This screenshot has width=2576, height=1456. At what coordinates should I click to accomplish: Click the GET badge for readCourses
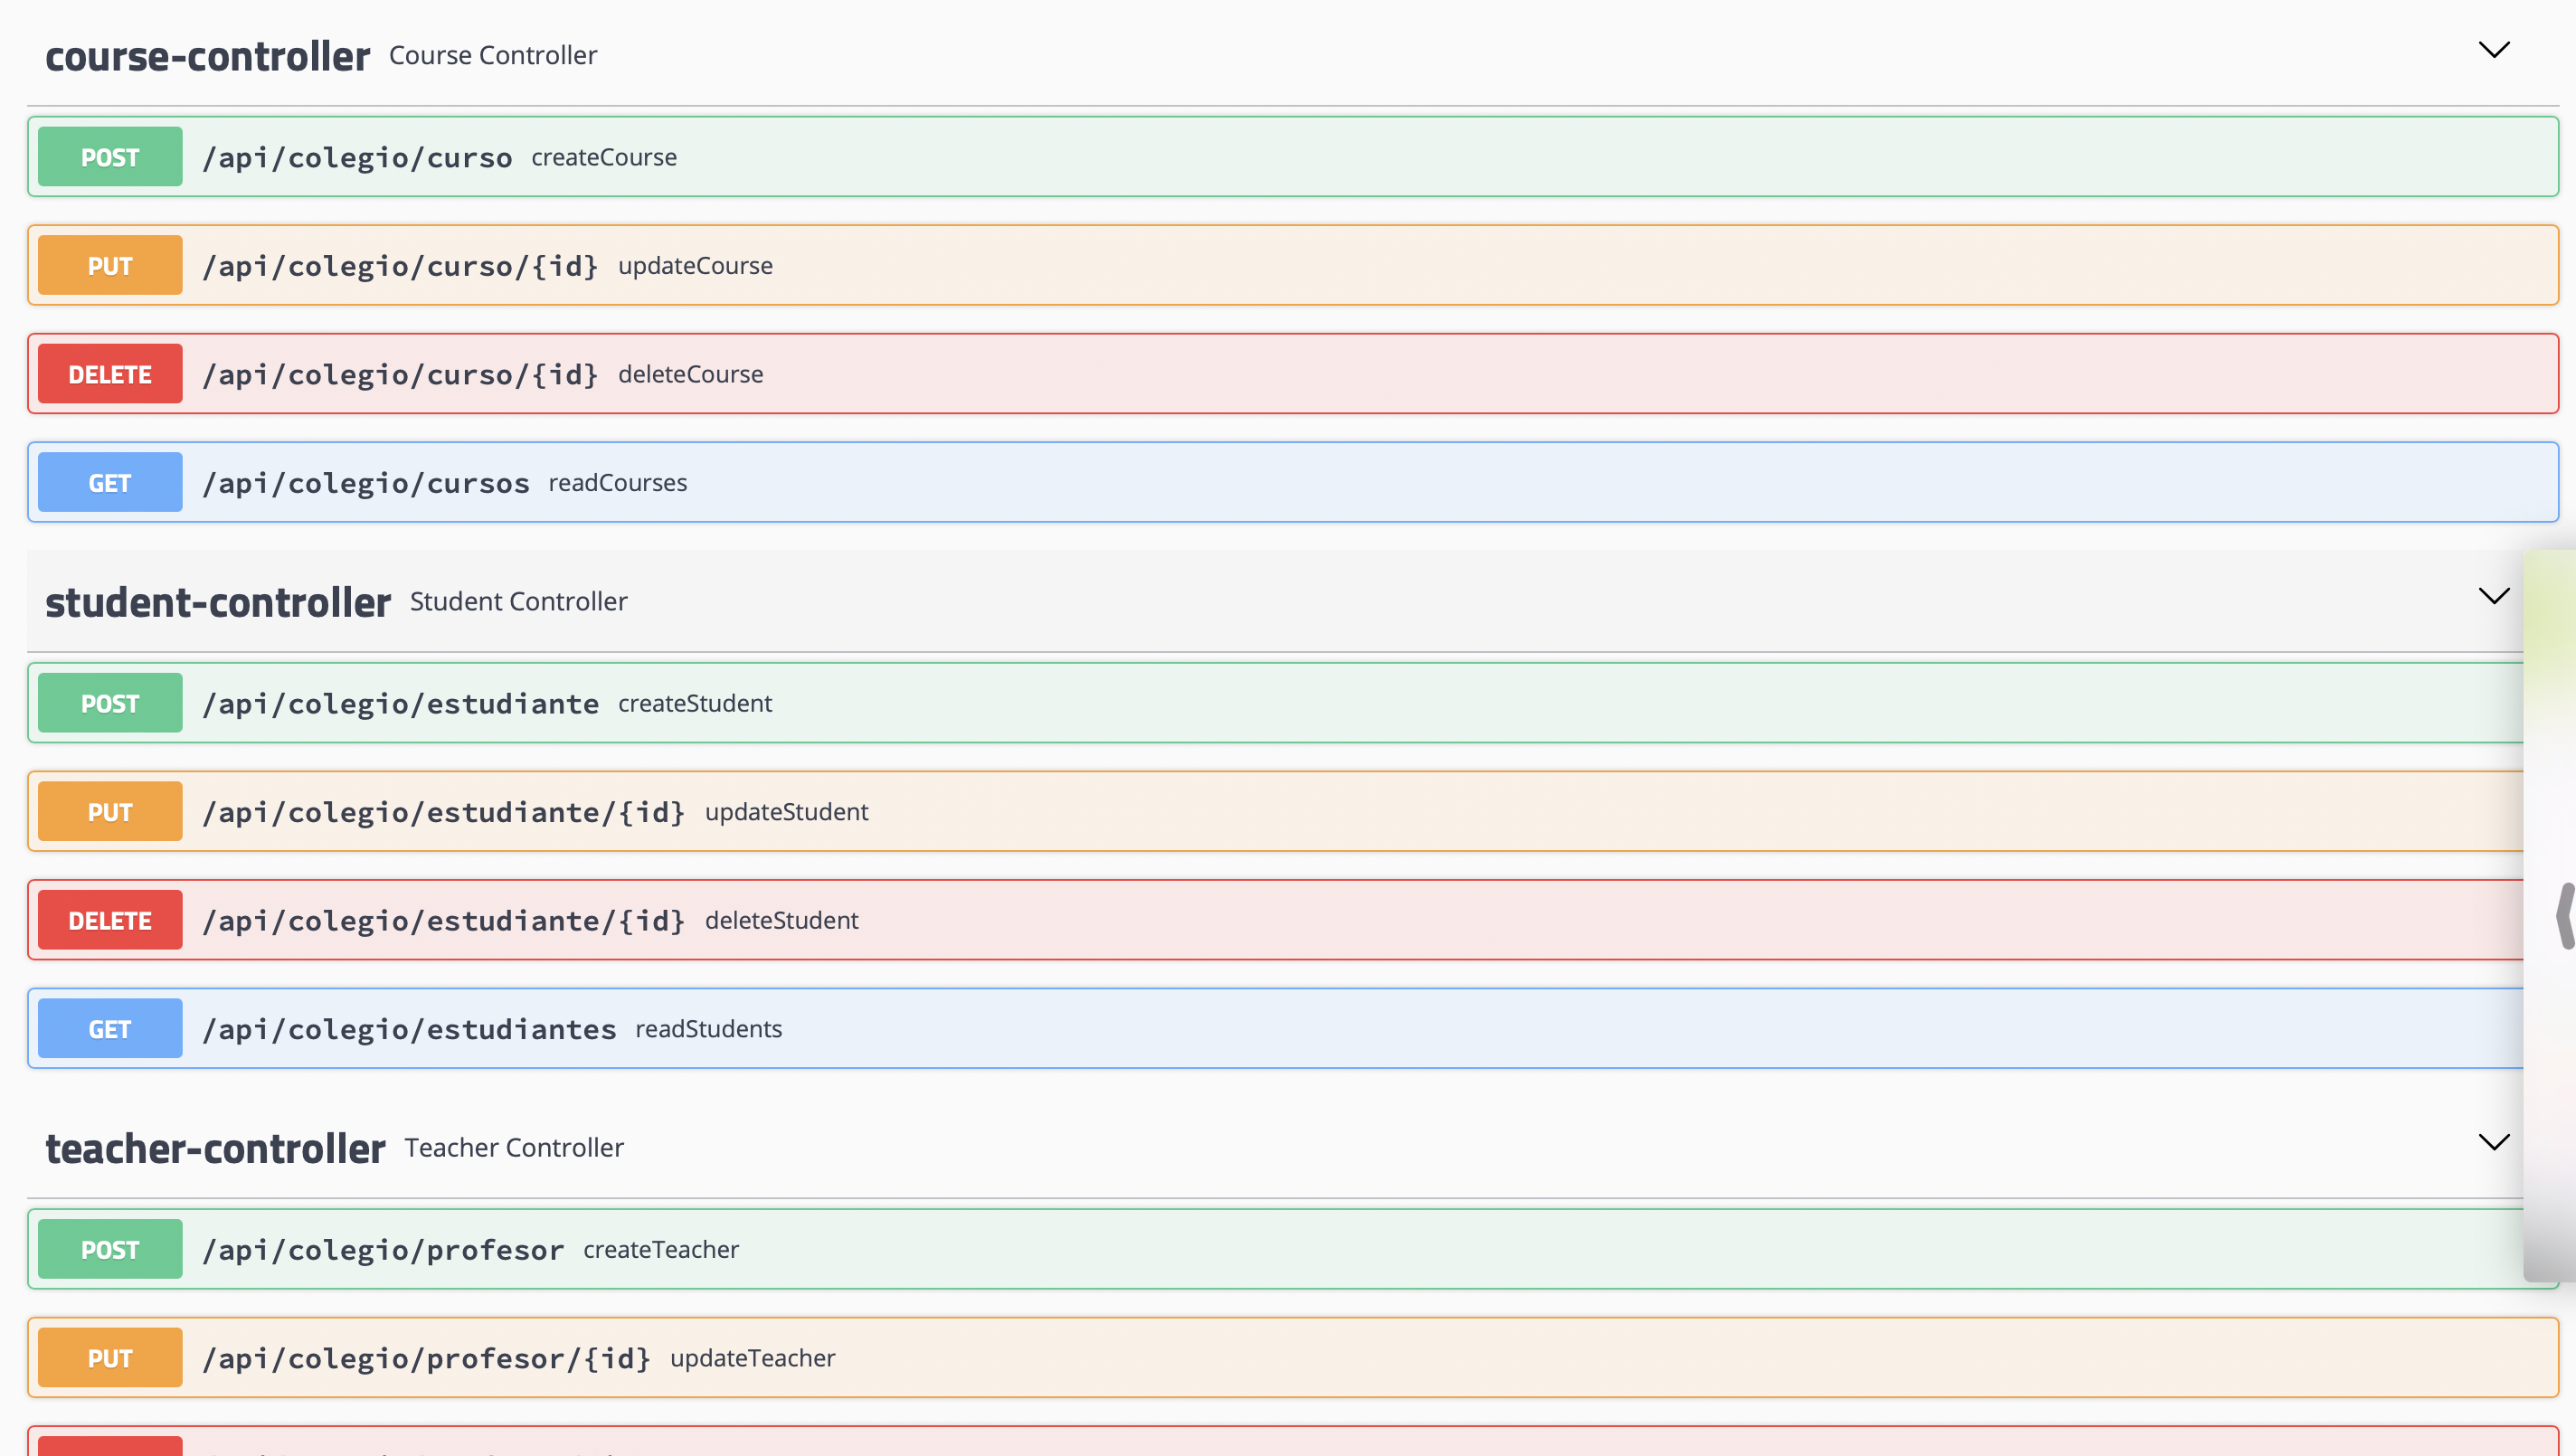coord(109,481)
